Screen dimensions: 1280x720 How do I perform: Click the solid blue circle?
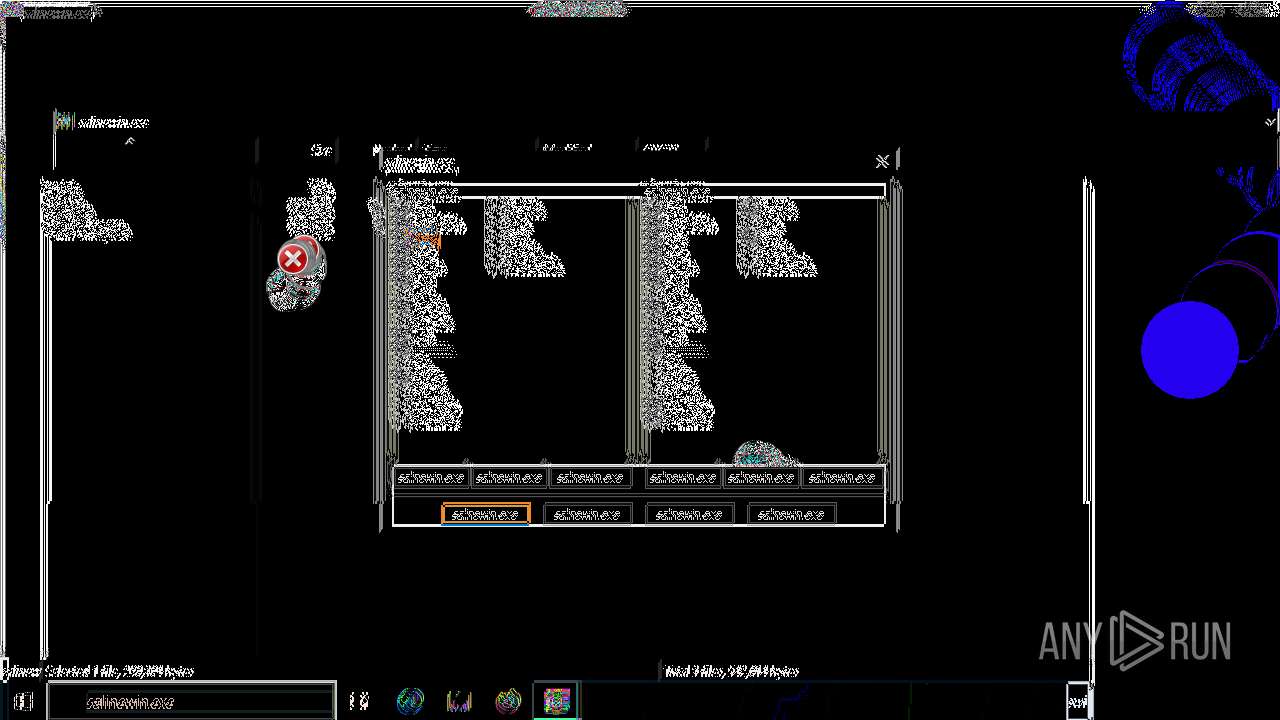tap(1190, 350)
